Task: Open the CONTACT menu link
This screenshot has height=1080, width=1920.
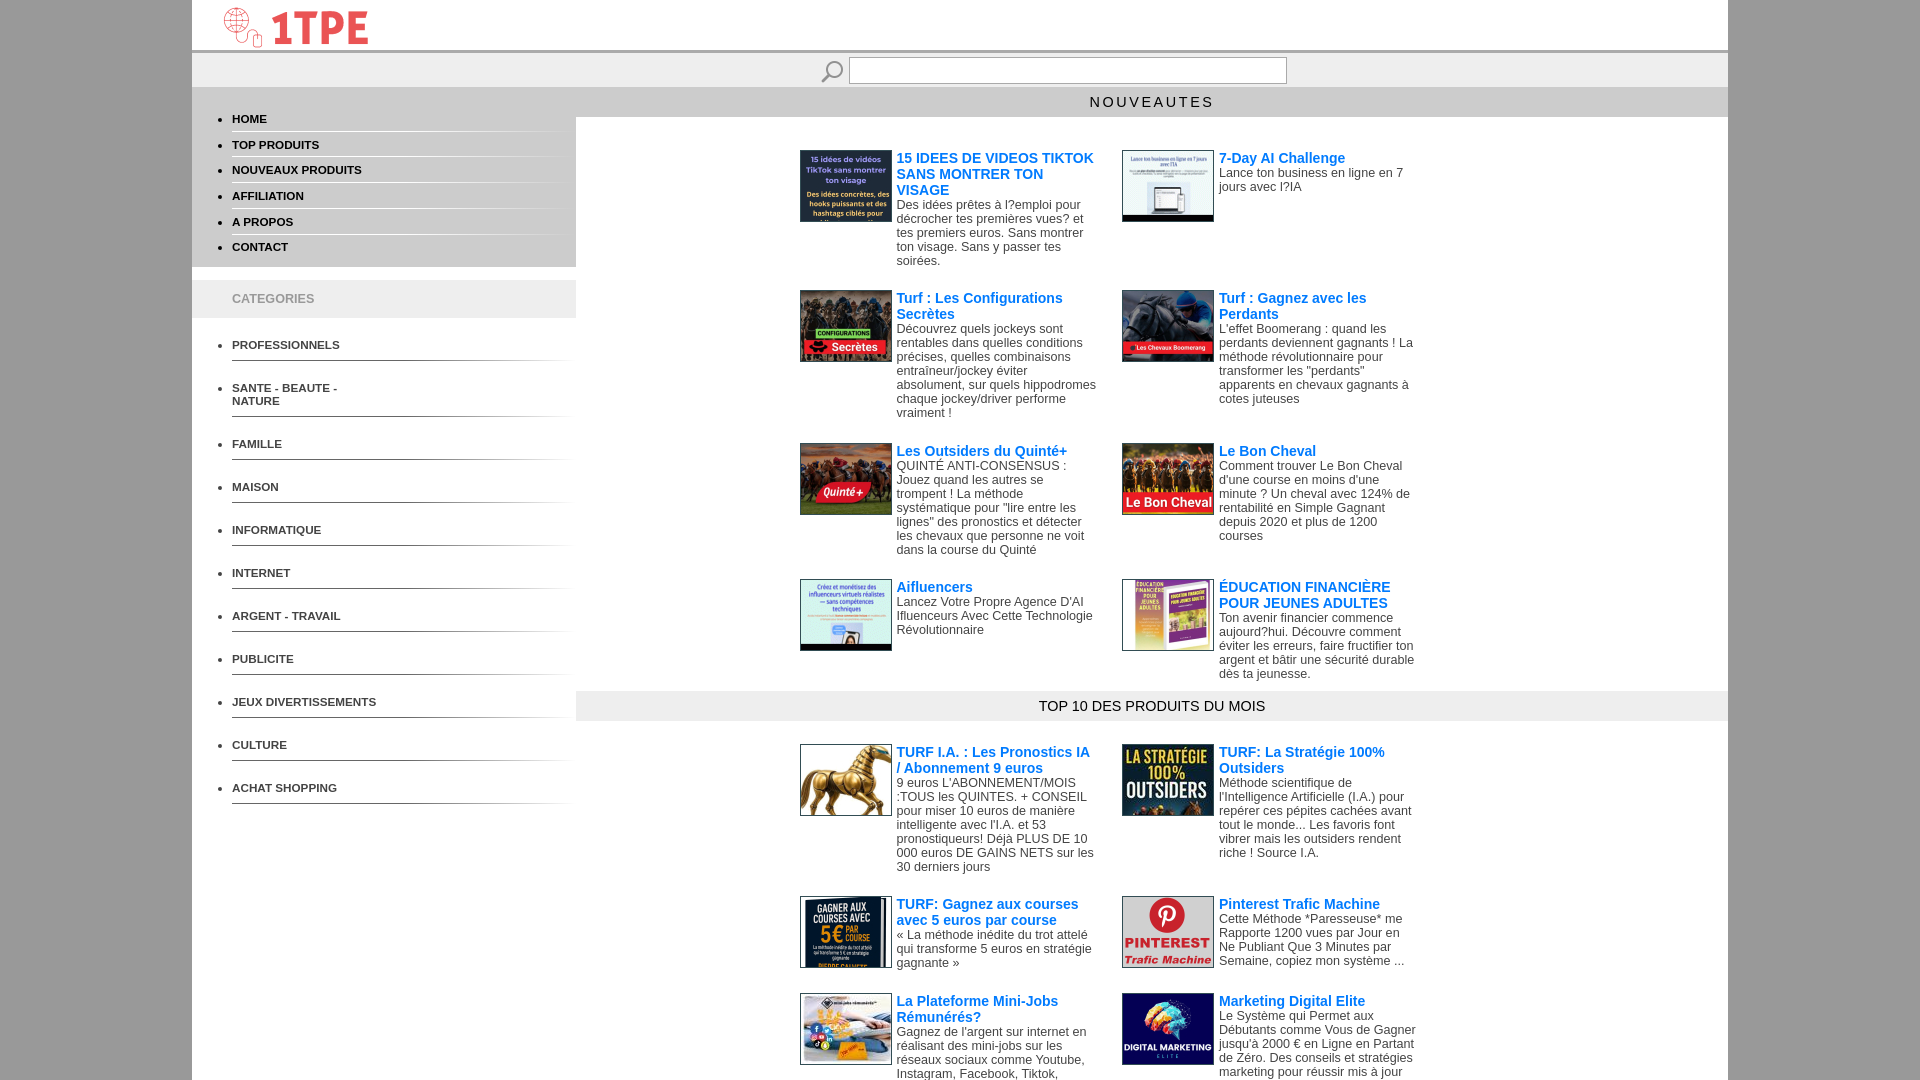Action: tap(259, 247)
